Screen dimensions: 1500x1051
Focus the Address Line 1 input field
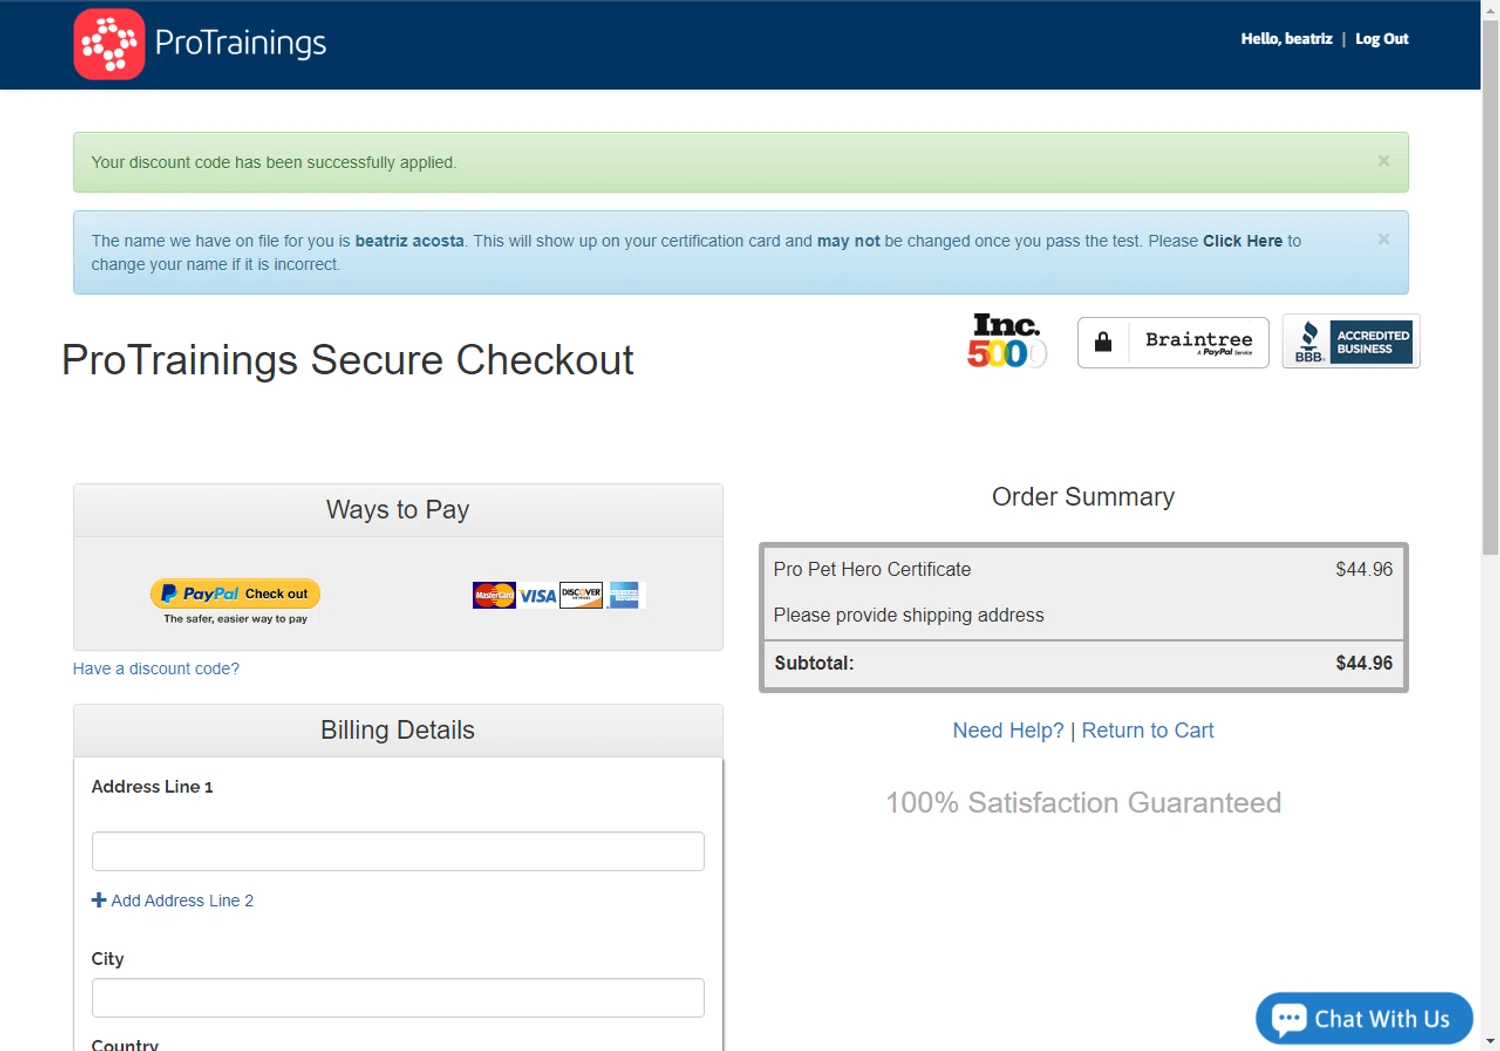tap(398, 851)
